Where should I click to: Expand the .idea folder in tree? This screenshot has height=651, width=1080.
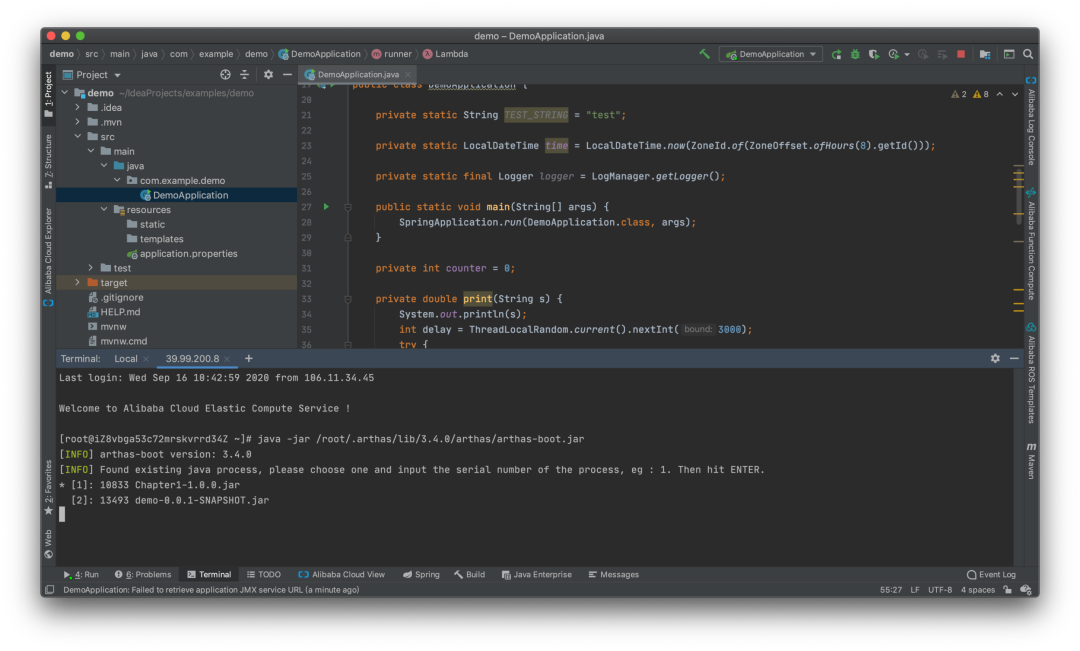point(78,108)
